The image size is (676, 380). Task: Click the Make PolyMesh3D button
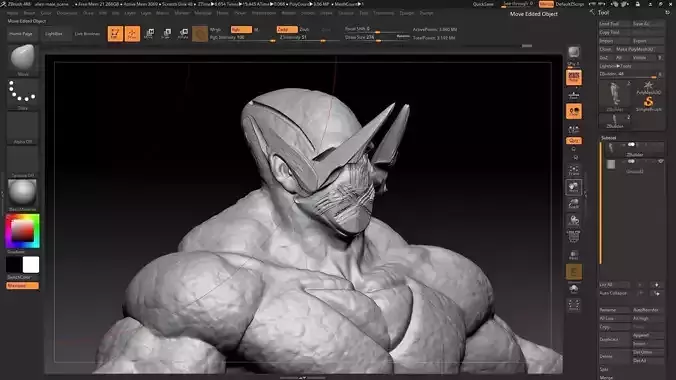coord(640,49)
